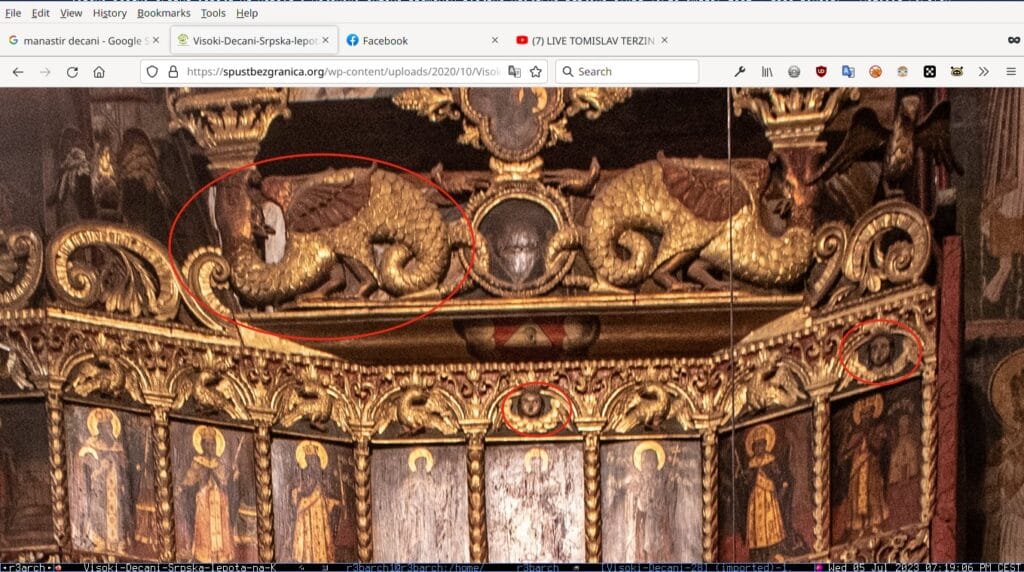Viewport: 1024px width, 572px height.
Task: Open the translator extension icon
Action: tap(848, 72)
